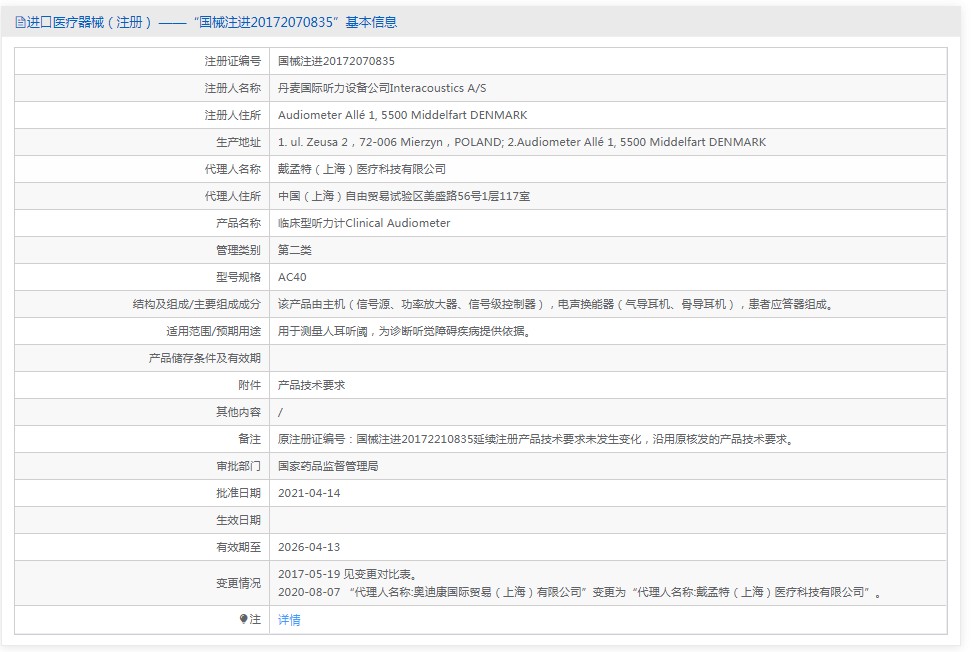Click the 2020-08-07 change record entry
This screenshot has width=972, height=652.
[580, 592]
